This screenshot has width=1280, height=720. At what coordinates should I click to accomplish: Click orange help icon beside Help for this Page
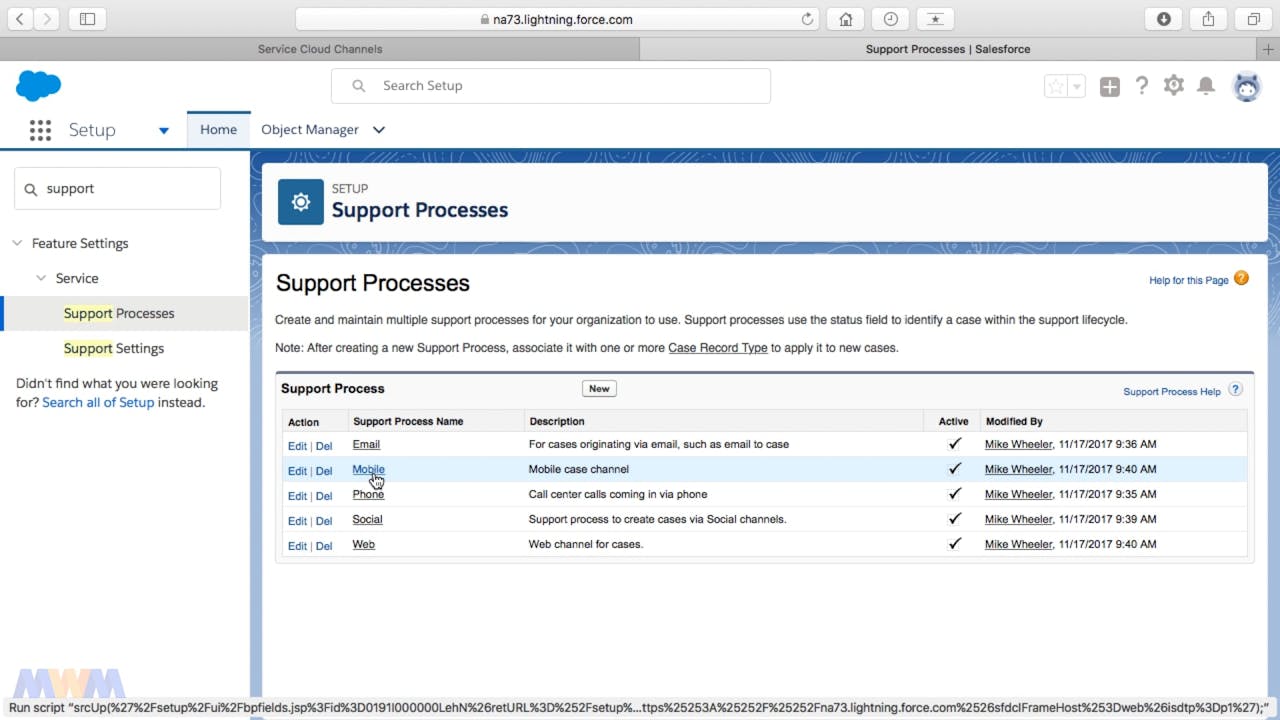1241,279
